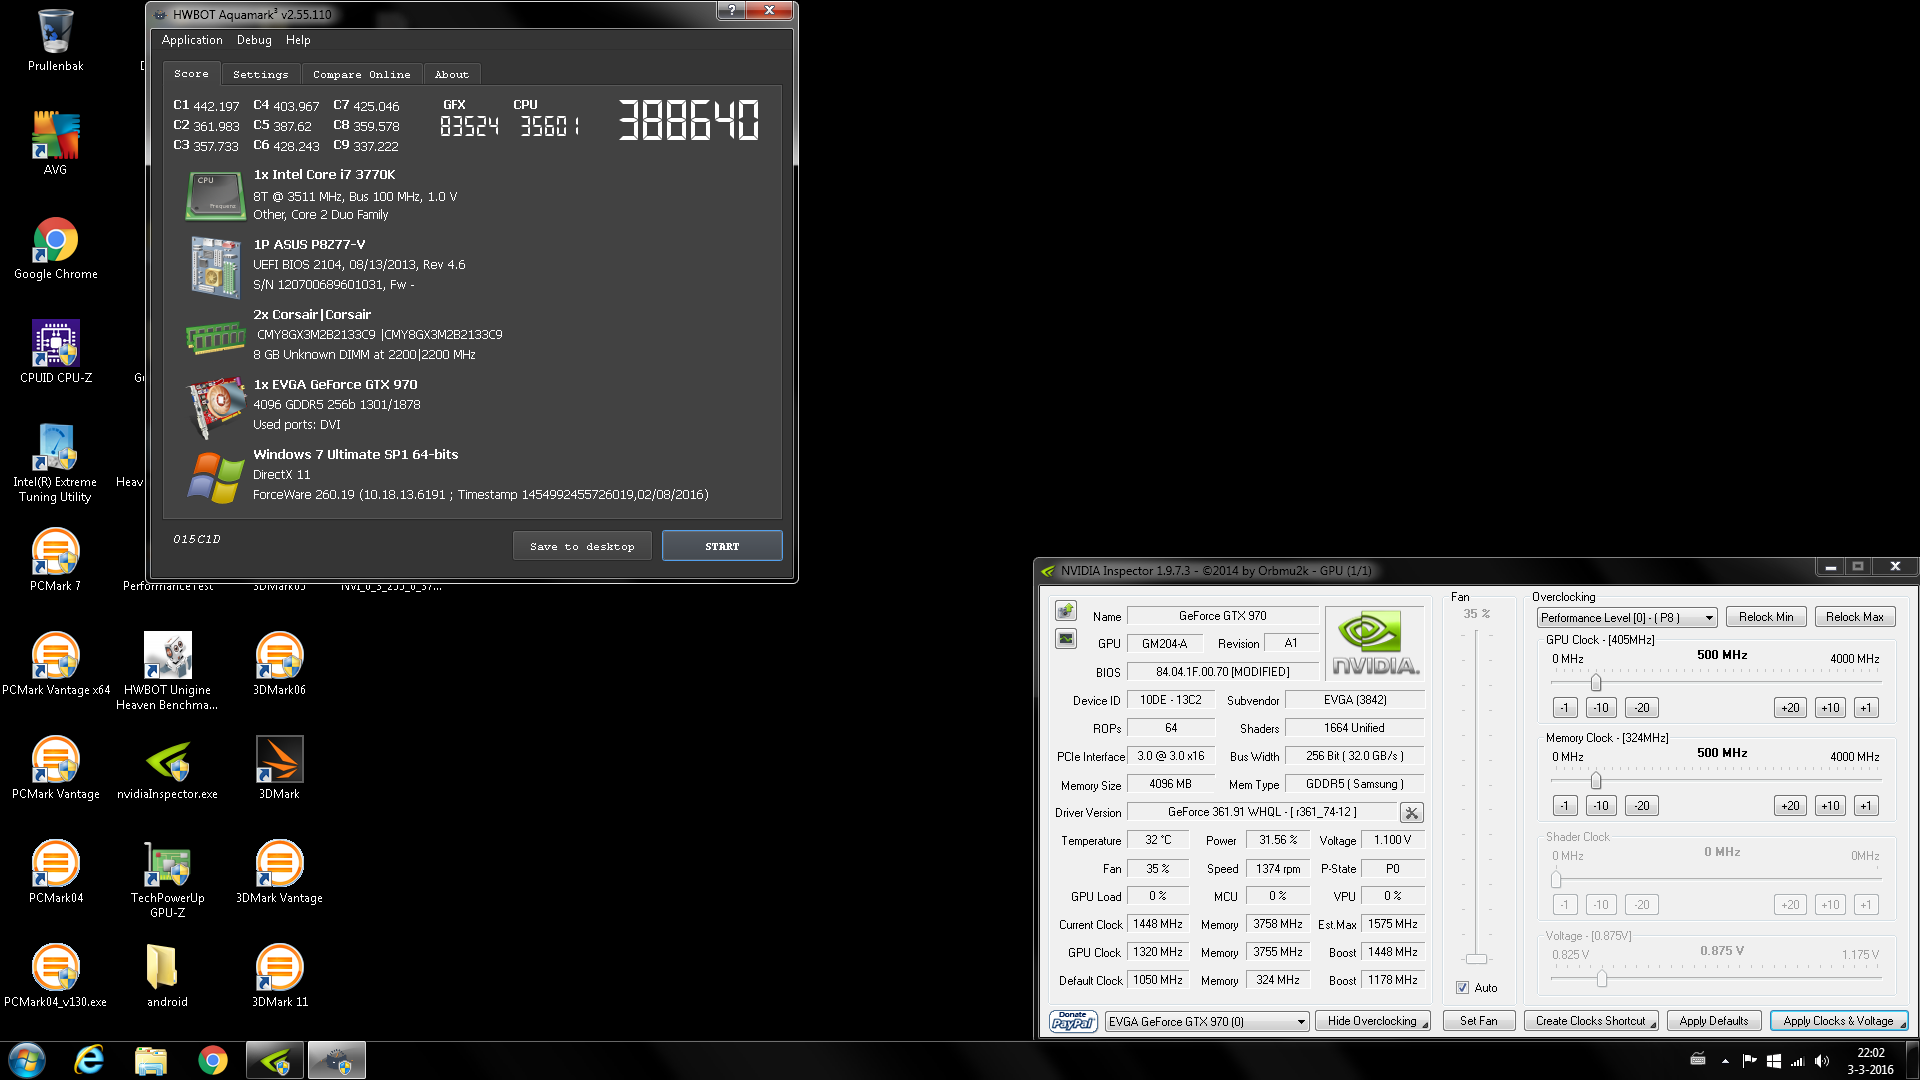Click the Fan speed vertical slider handle
This screenshot has height=1080, width=1920.
1477,959
